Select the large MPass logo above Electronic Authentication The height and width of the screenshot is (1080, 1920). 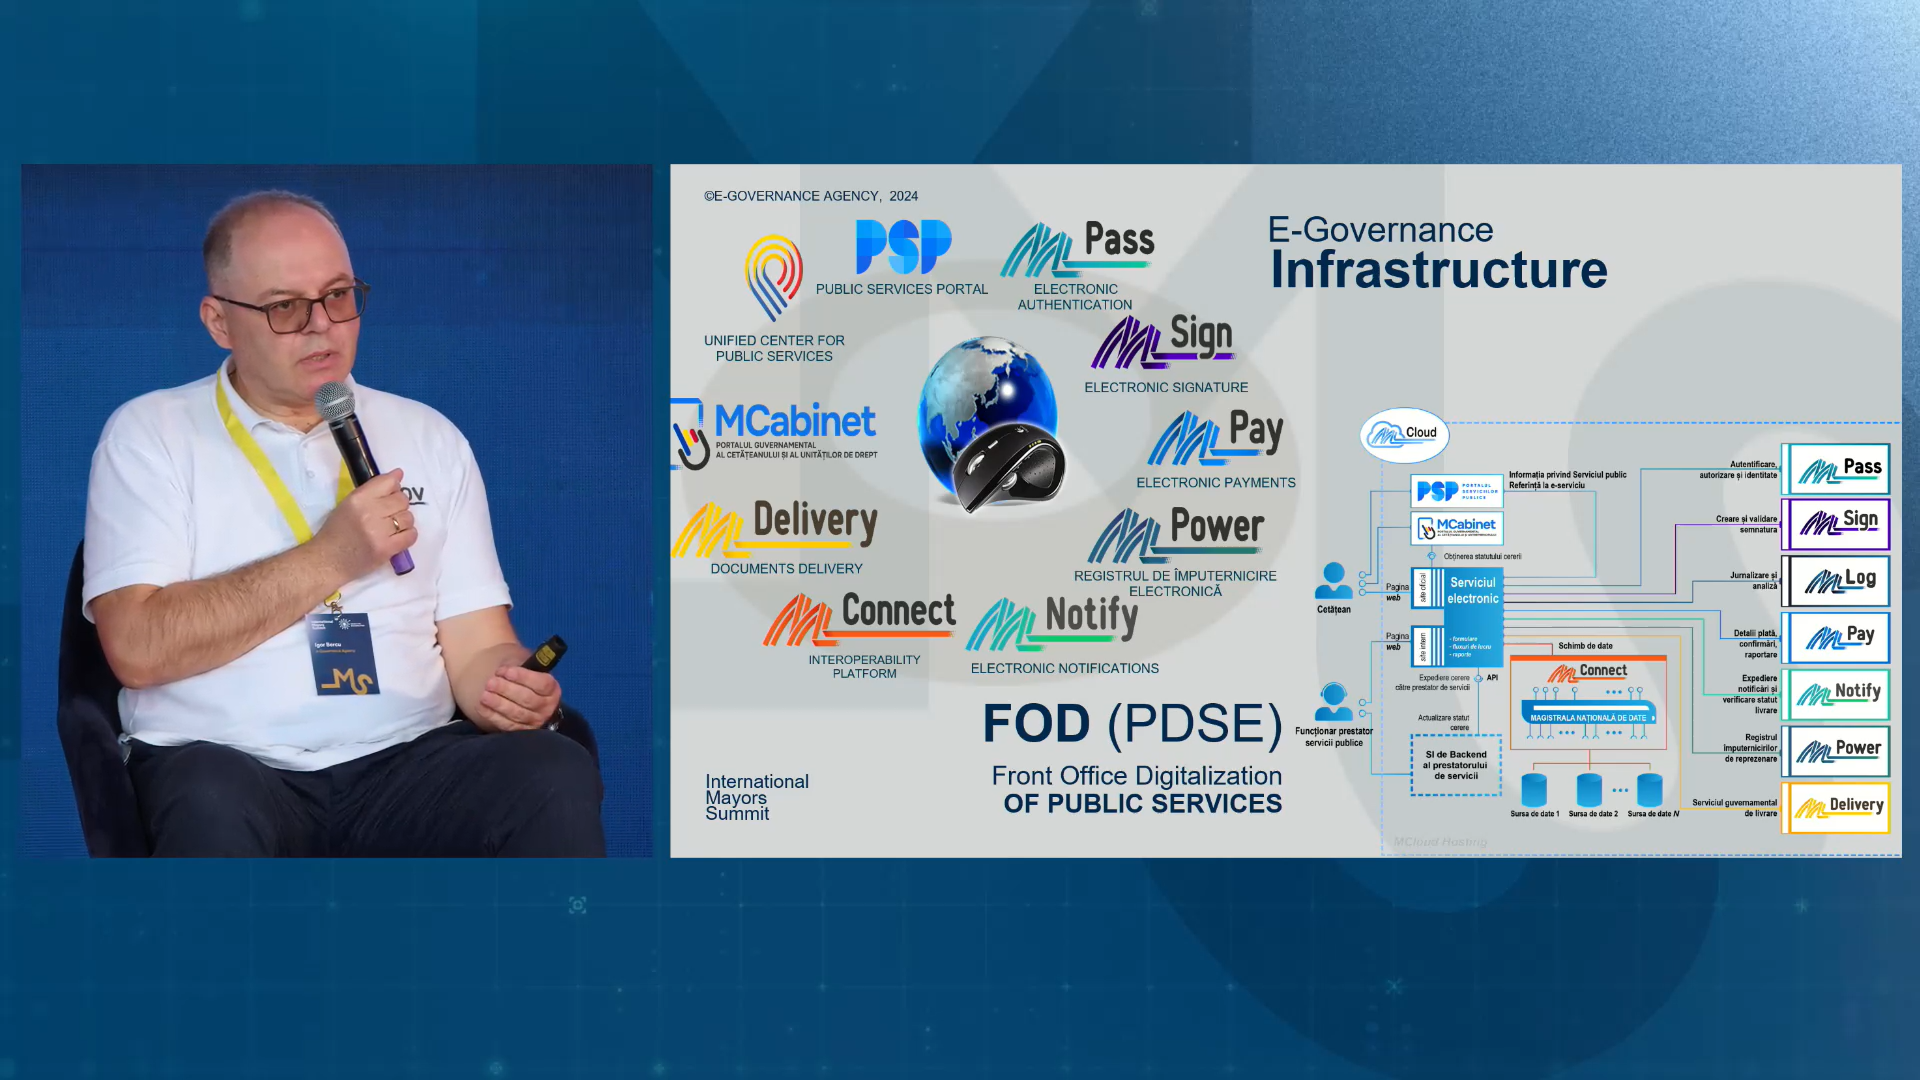(1077, 249)
